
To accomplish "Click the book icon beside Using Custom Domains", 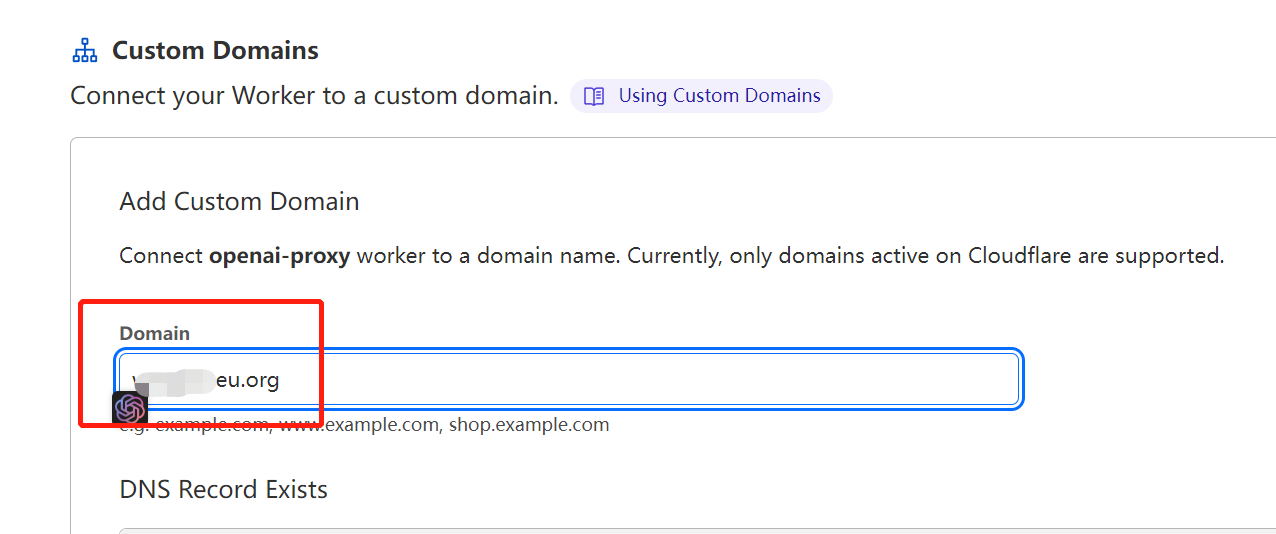I will 594,96.
